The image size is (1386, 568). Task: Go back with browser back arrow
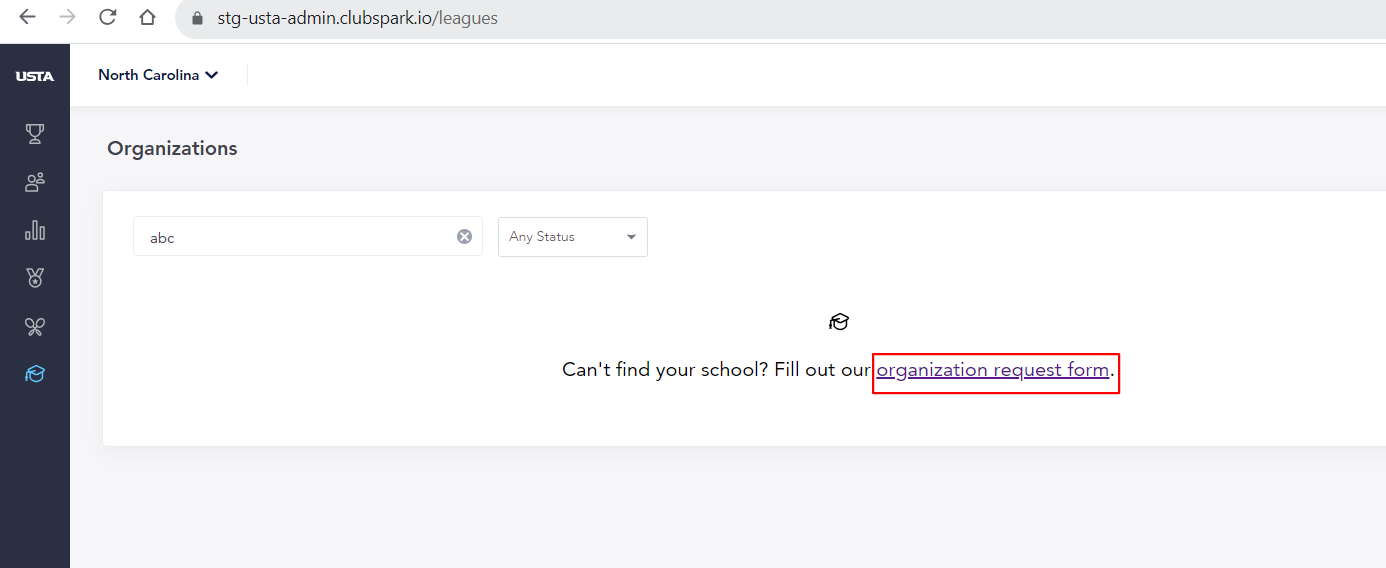(x=27, y=18)
